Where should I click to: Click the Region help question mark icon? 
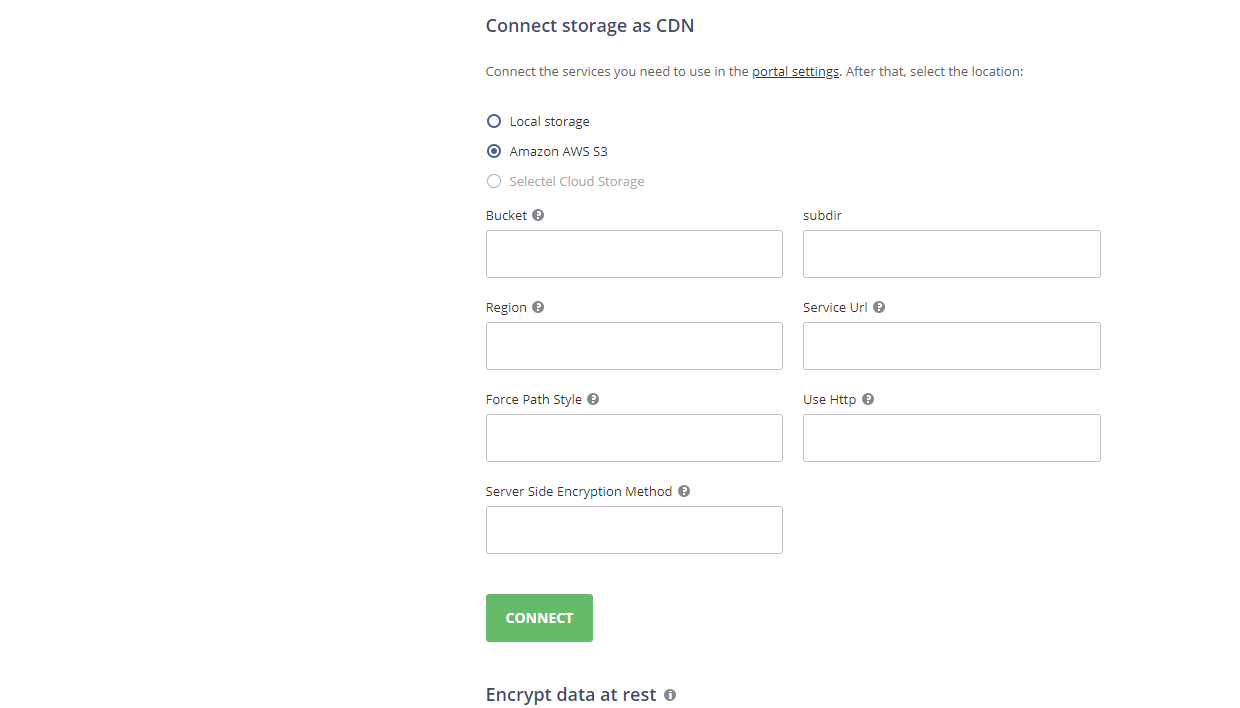(539, 307)
